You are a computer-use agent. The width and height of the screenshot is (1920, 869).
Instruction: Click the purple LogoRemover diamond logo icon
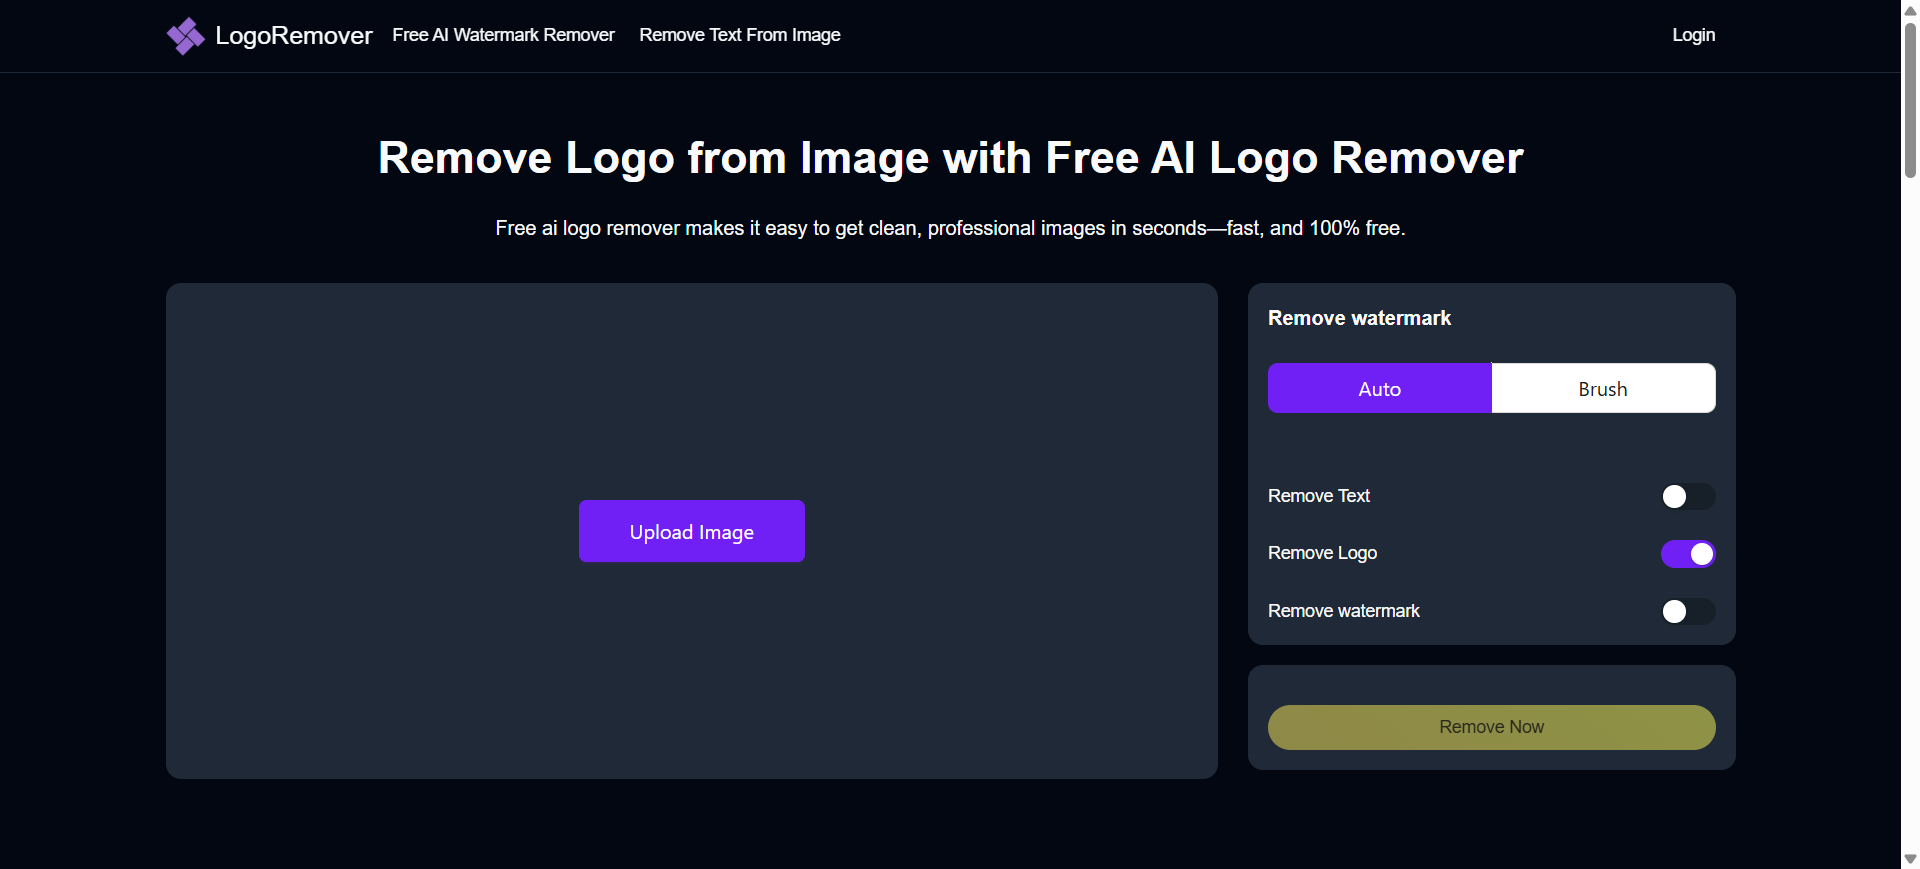coord(185,36)
